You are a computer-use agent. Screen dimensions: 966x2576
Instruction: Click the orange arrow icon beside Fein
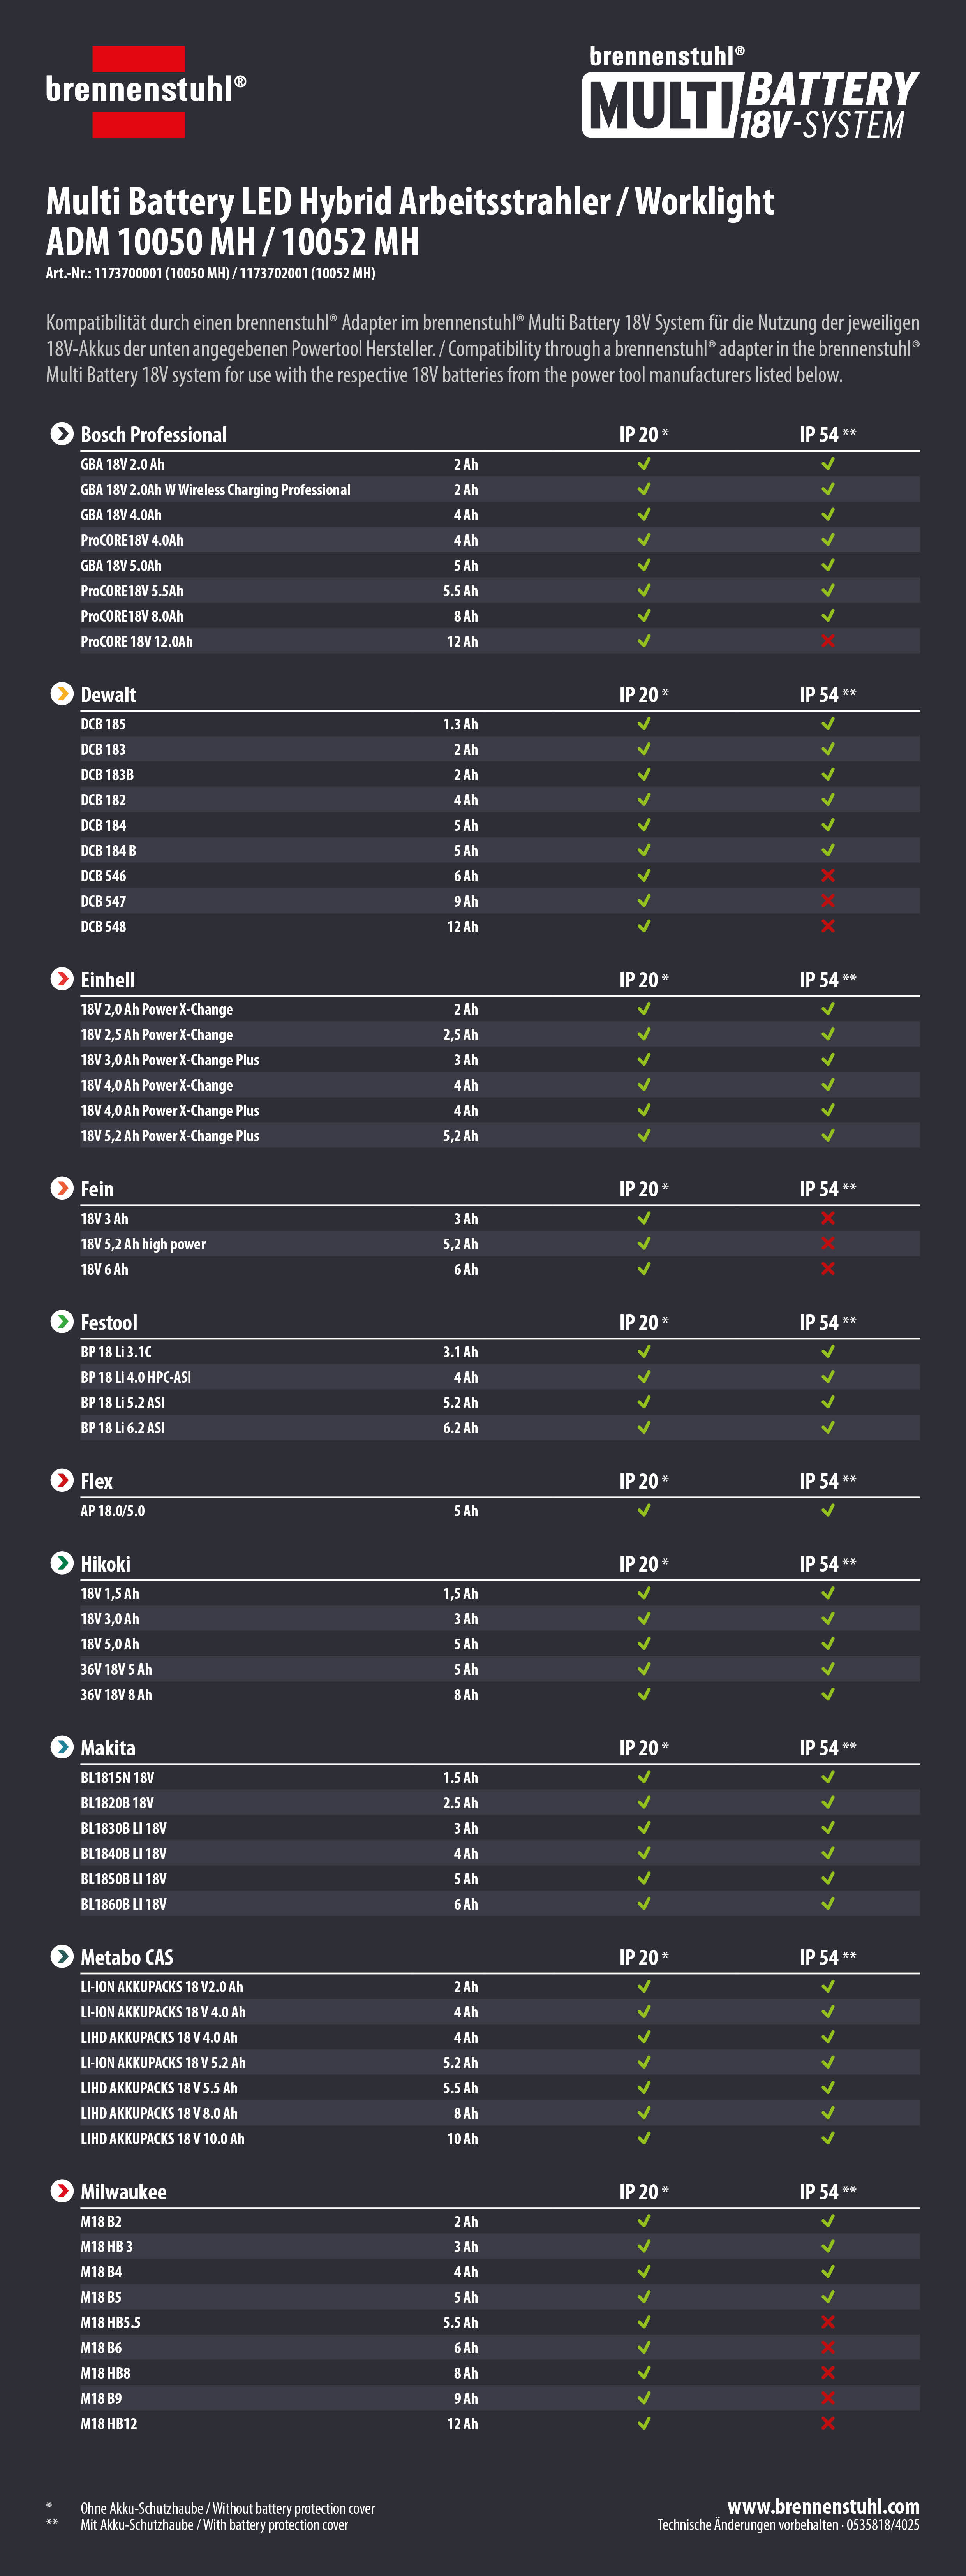[x=62, y=1188]
